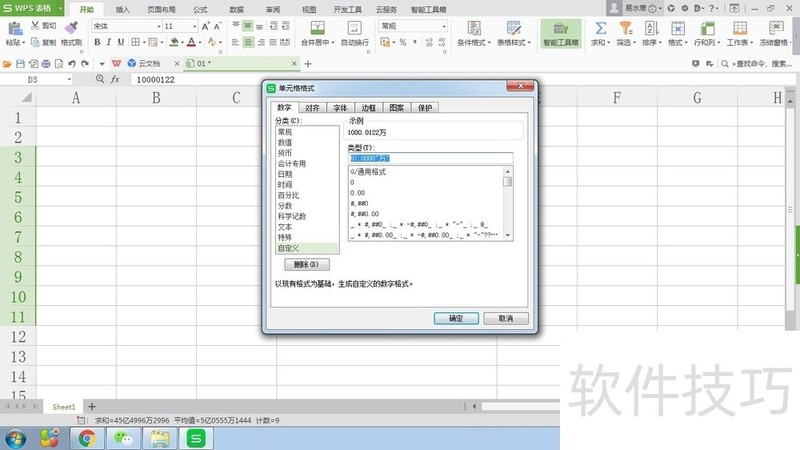Click the Windows Start button
Image resolution: width=800 pixels, height=450 pixels.
pyautogui.click(x=15, y=439)
